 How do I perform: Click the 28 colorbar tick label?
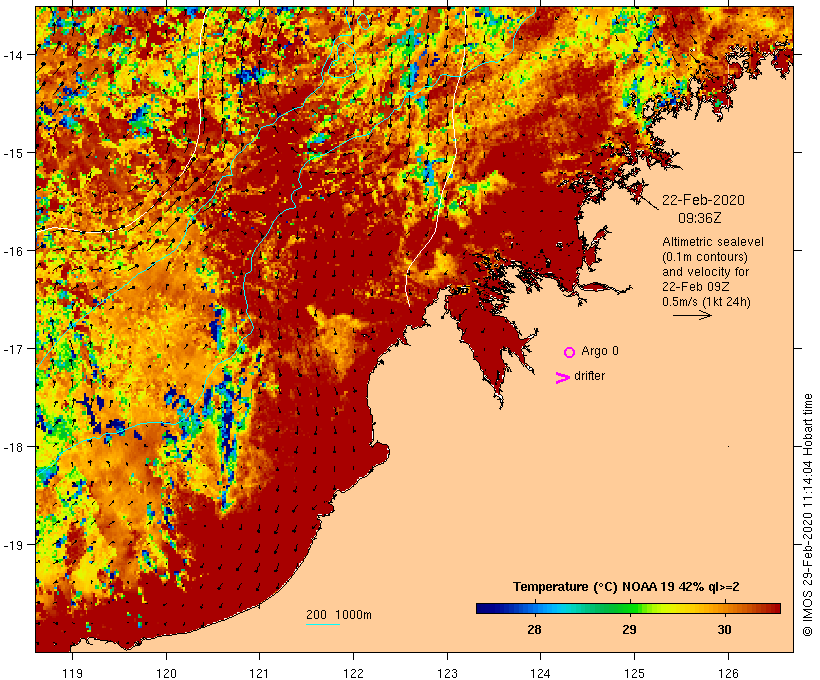[534, 629]
